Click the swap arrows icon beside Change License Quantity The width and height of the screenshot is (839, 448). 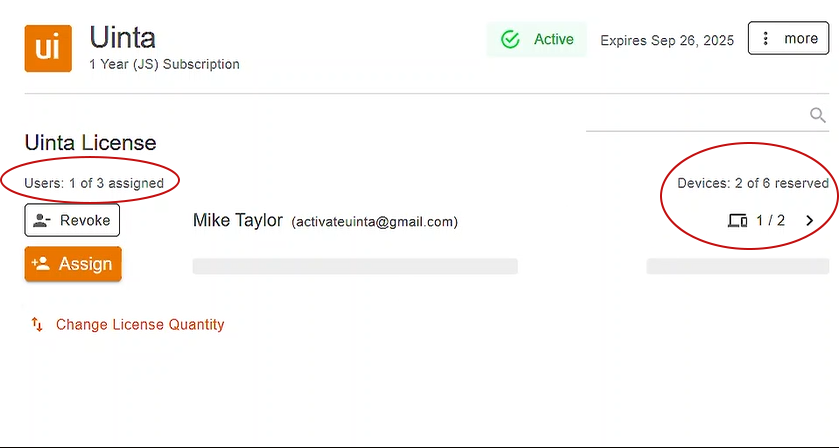37,324
